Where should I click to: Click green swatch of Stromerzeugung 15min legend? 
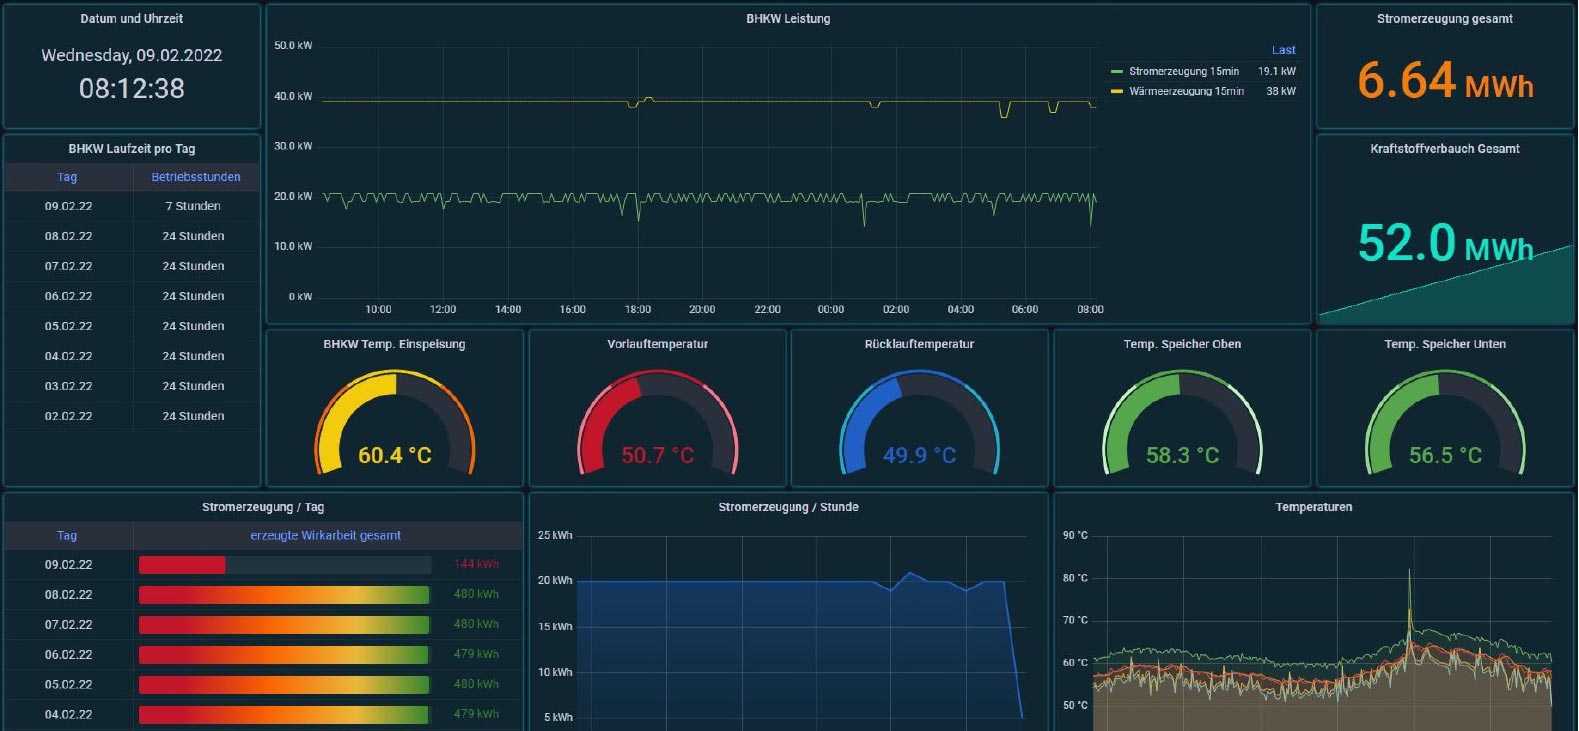point(1117,71)
